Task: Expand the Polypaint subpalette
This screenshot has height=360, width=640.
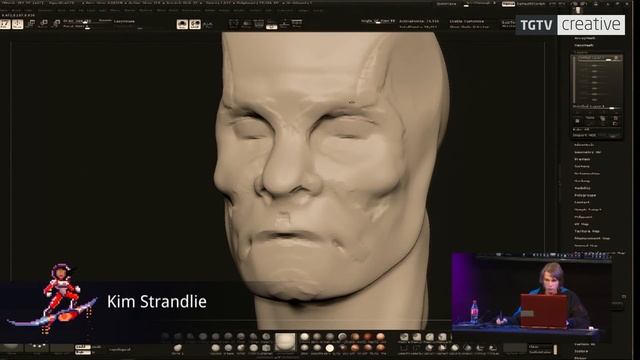Action: pos(583,217)
